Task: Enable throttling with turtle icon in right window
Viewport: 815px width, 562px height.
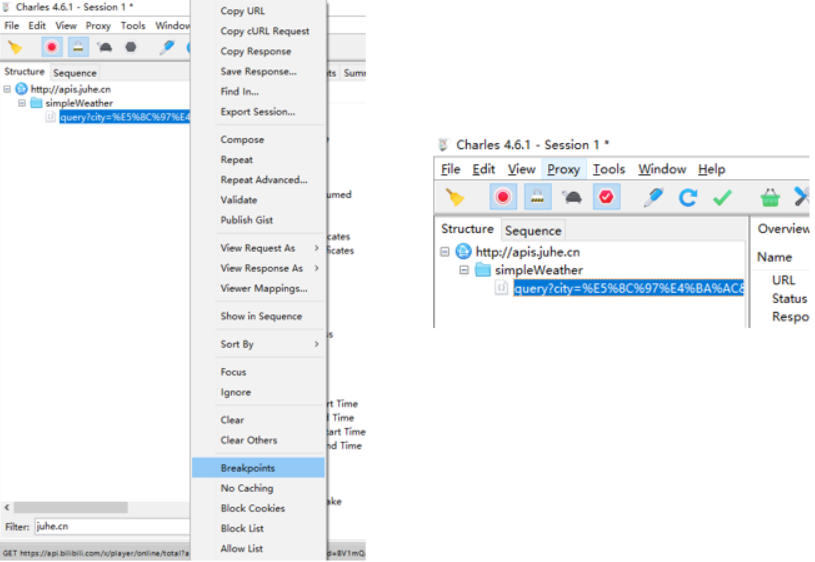Action: [572, 197]
